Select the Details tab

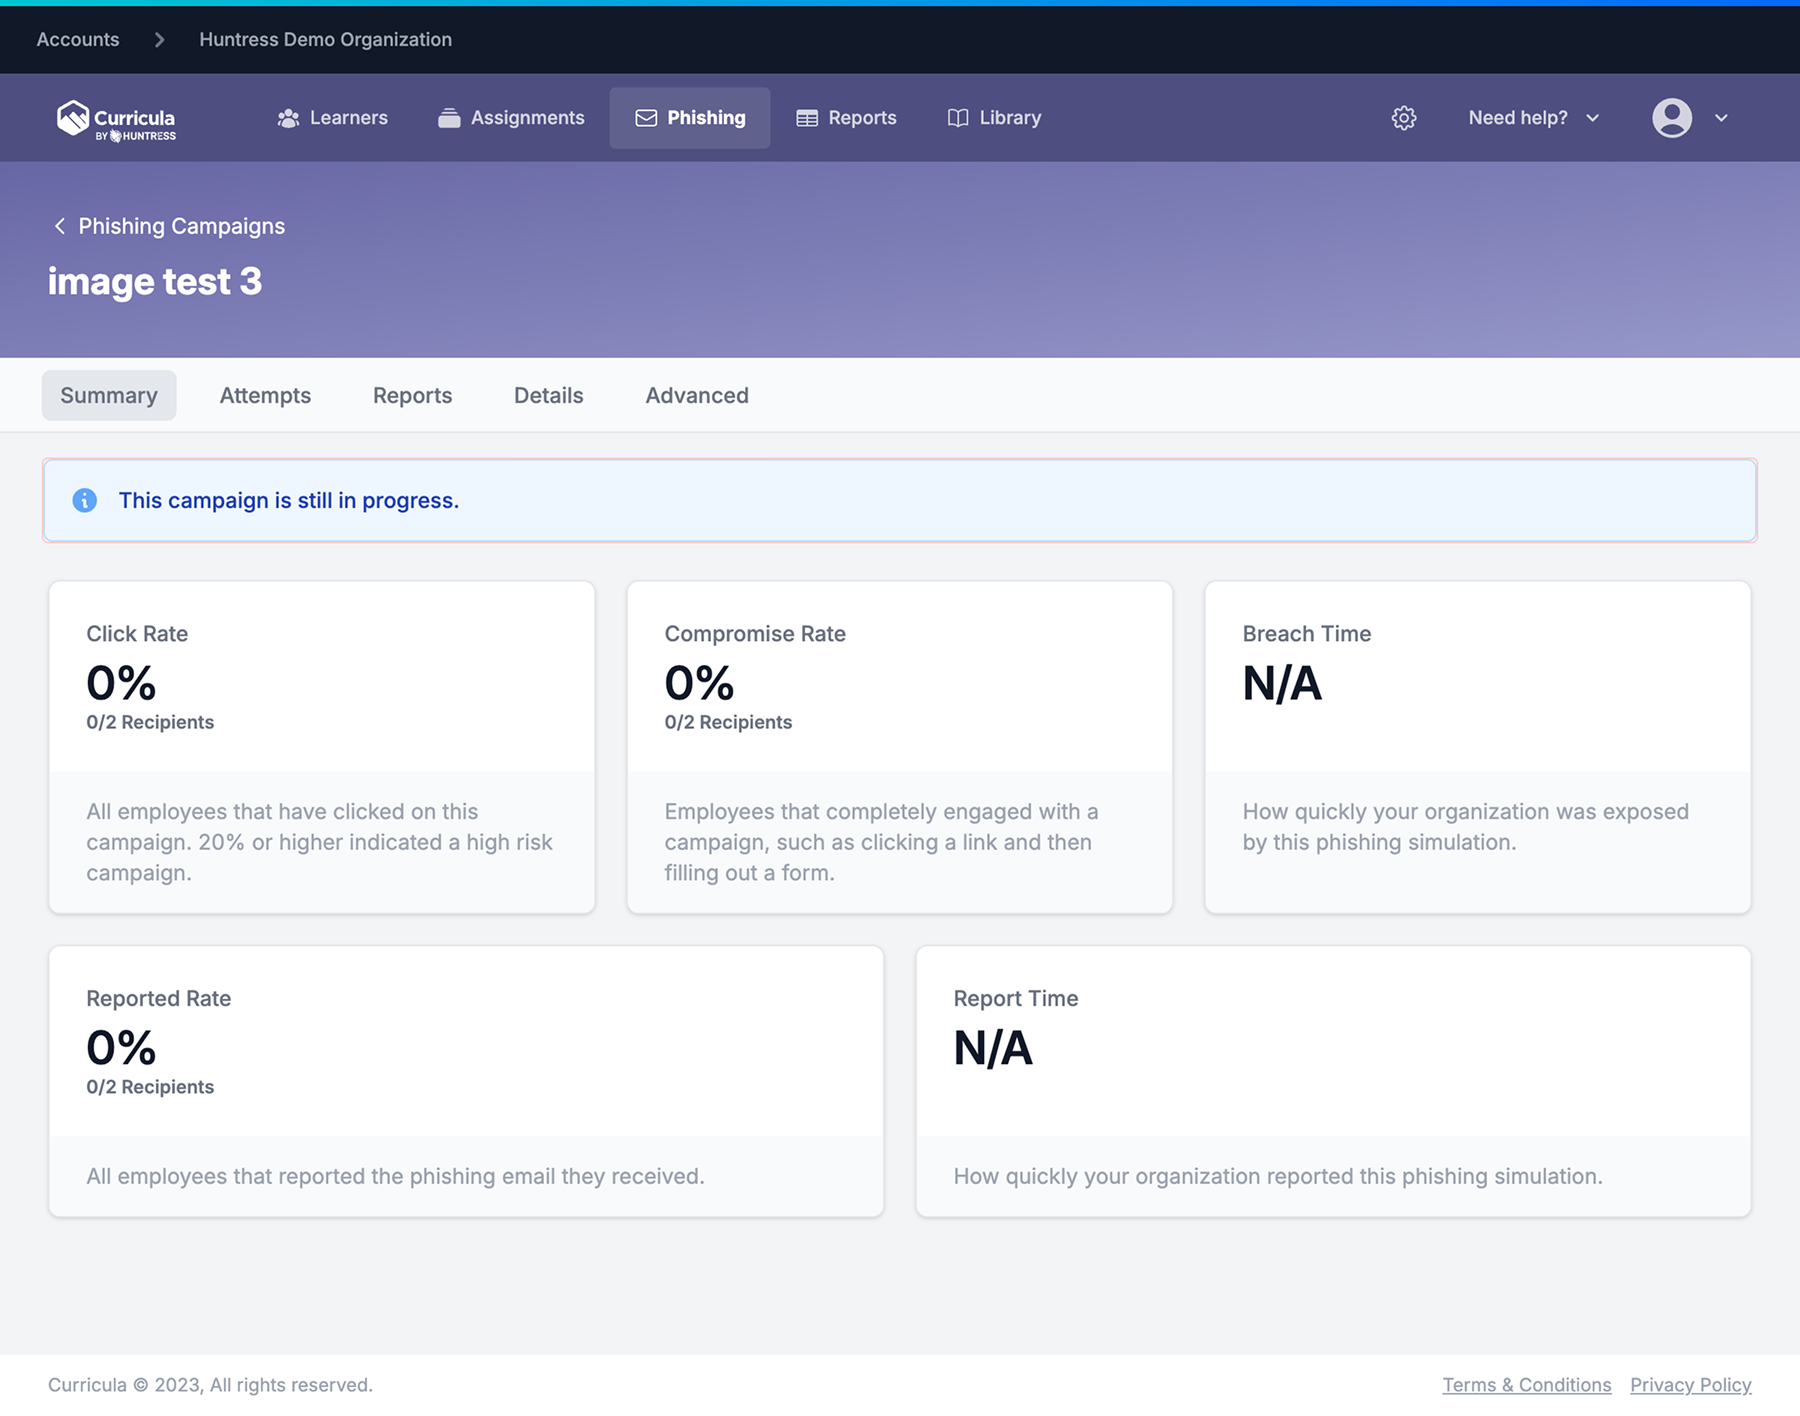coord(548,395)
